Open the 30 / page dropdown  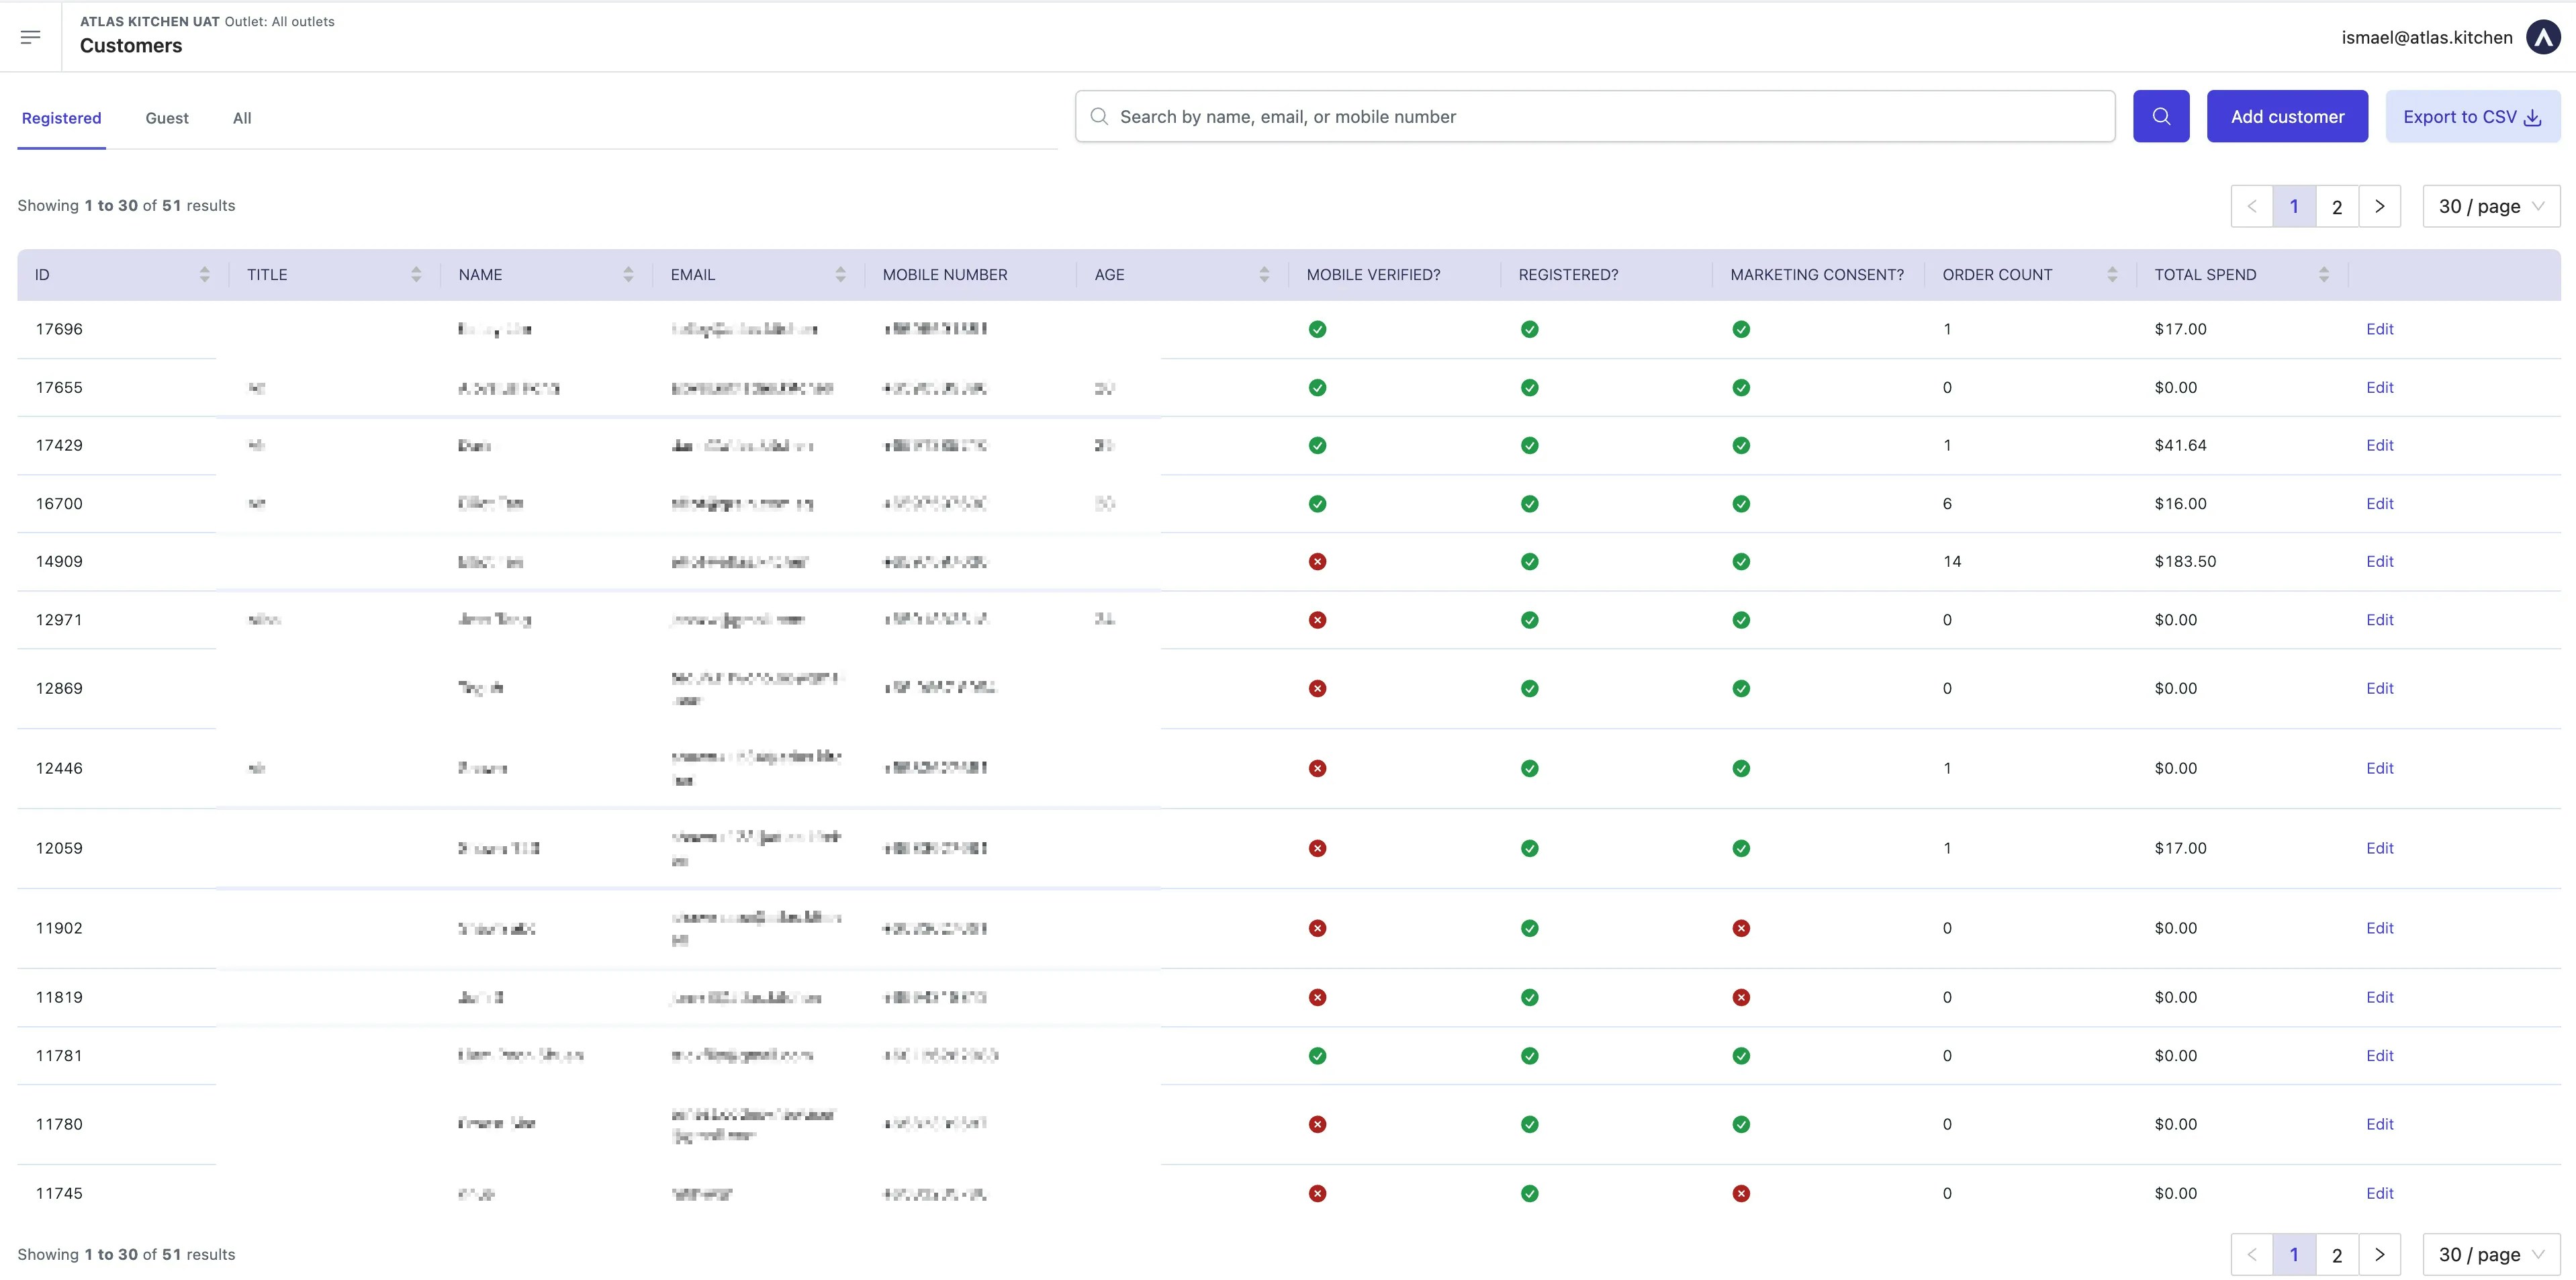point(2491,206)
